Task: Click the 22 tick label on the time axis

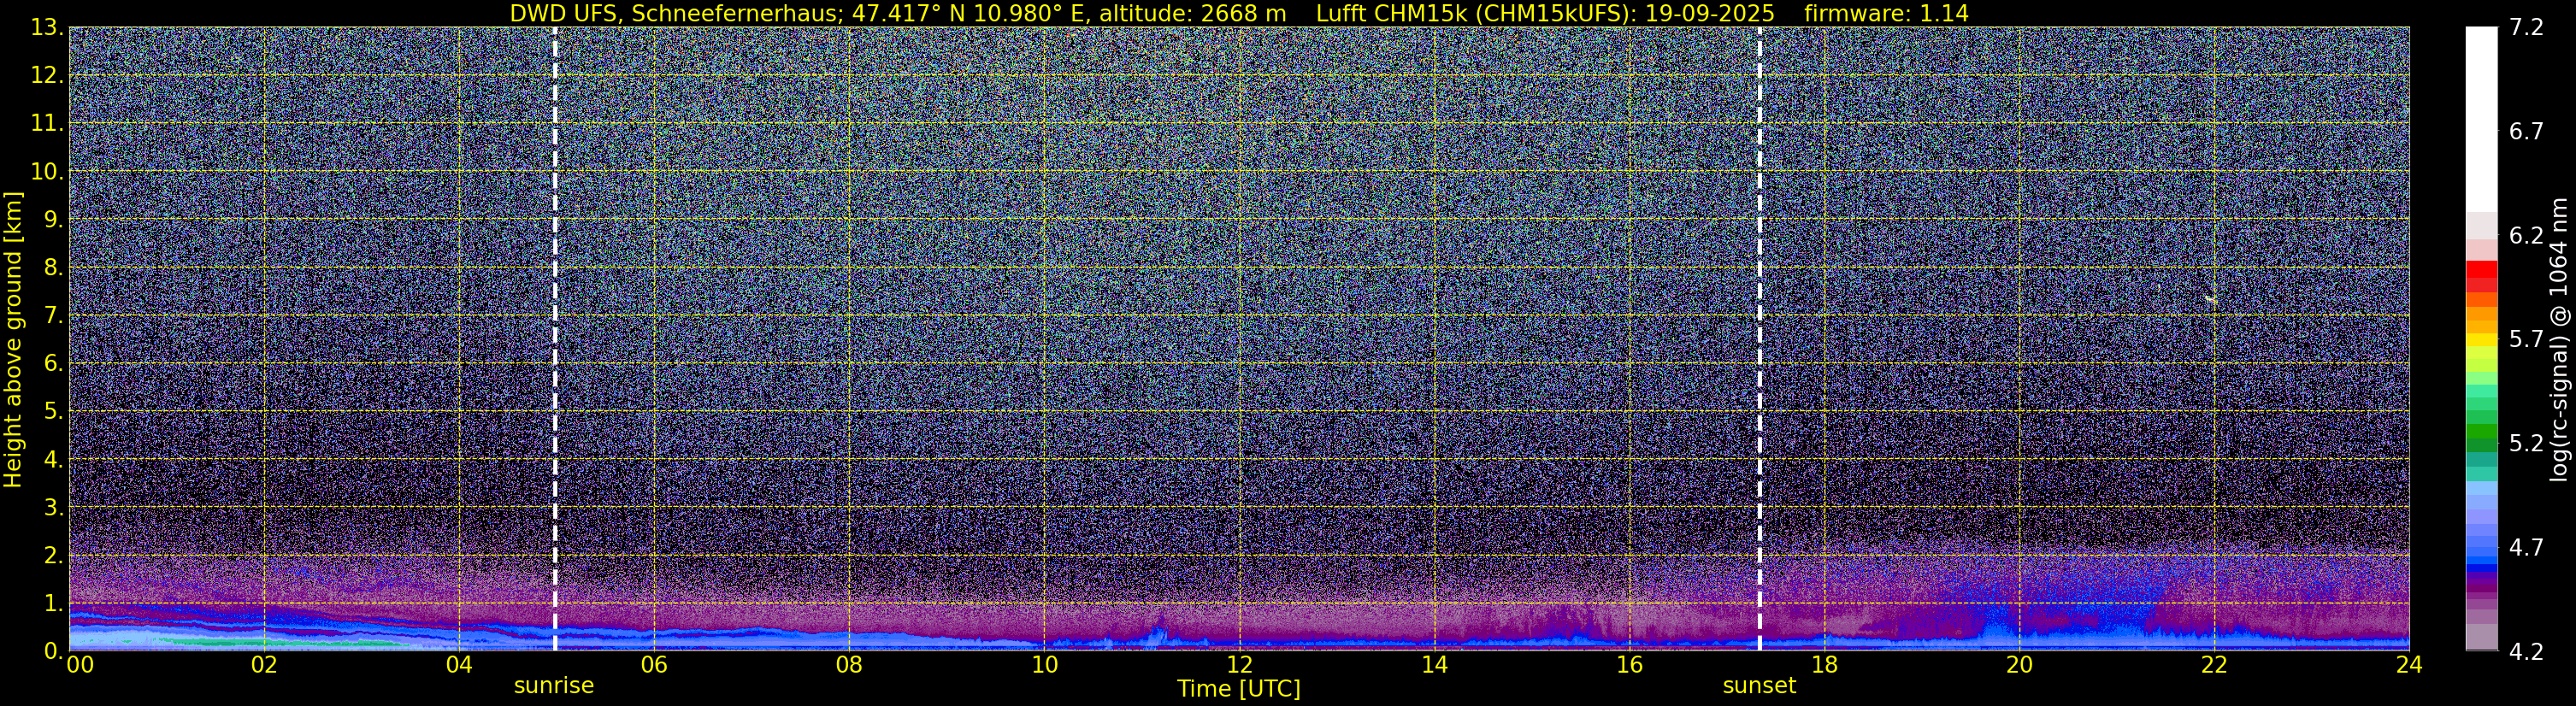Action: [2214, 666]
